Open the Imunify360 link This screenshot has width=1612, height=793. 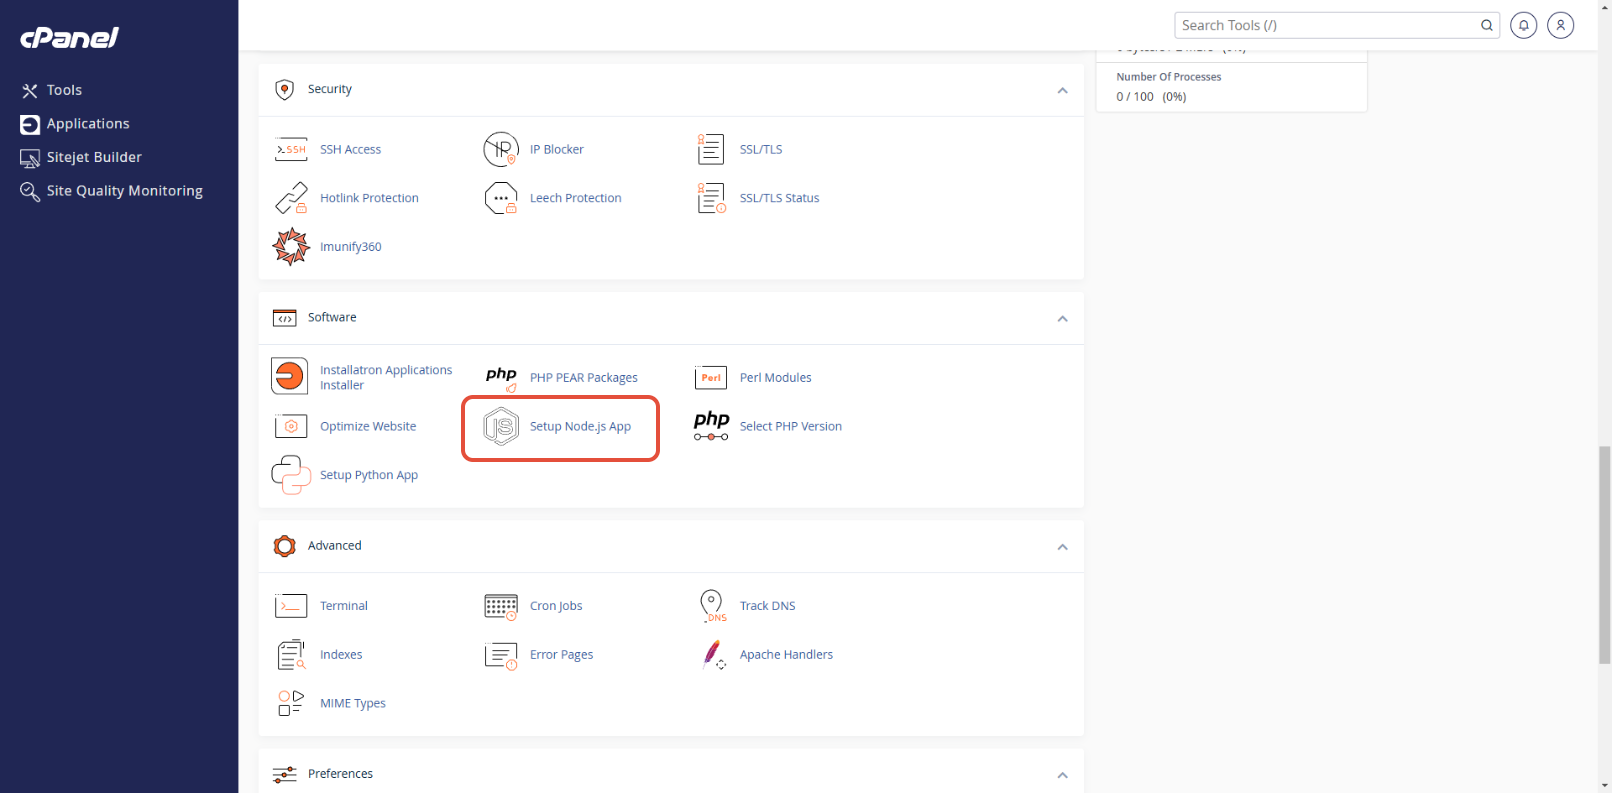coord(350,247)
